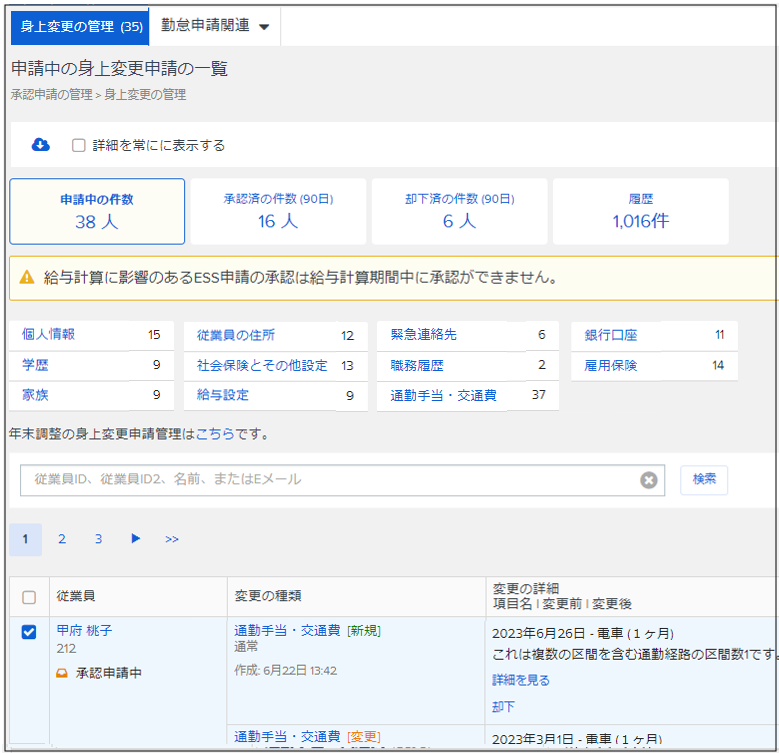This screenshot has height=753, width=779.
Task: Jump to last page with >> icon
Action: click(172, 539)
